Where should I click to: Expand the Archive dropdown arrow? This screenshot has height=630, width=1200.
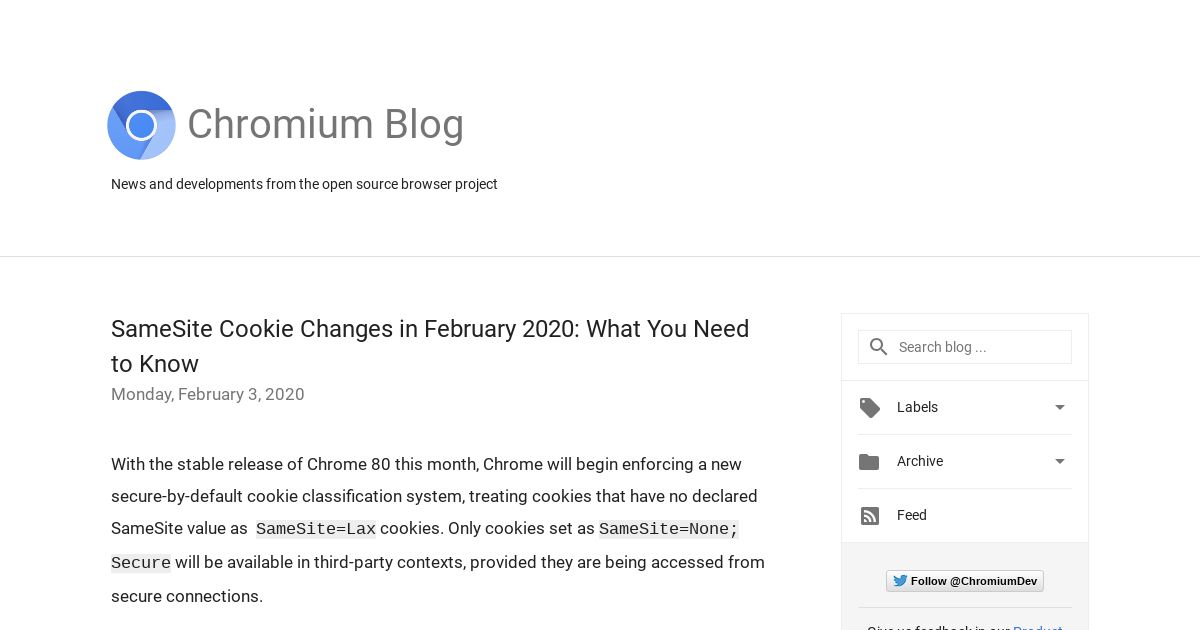(1060, 461)
